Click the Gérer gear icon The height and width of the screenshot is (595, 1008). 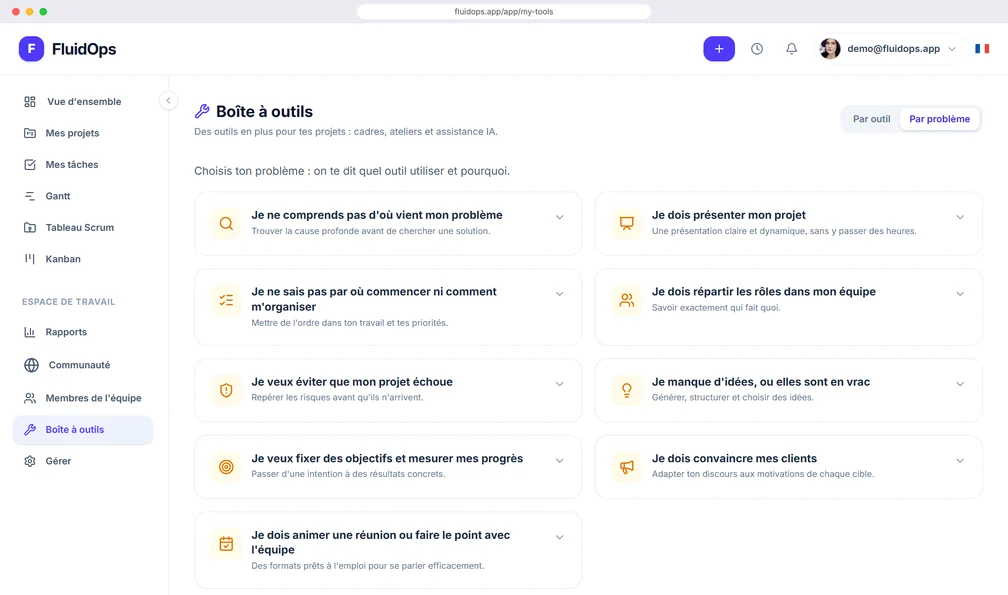[30, 461]
